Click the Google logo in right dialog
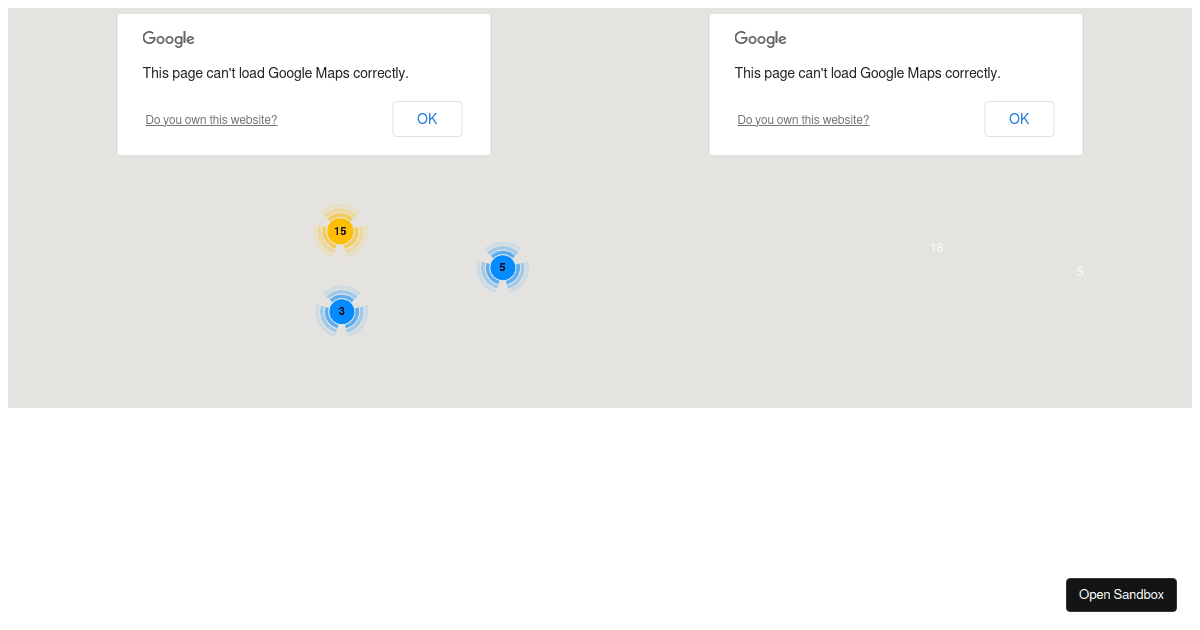The width and height of the screenshot is (1200, 630). (x=760, y=39)
